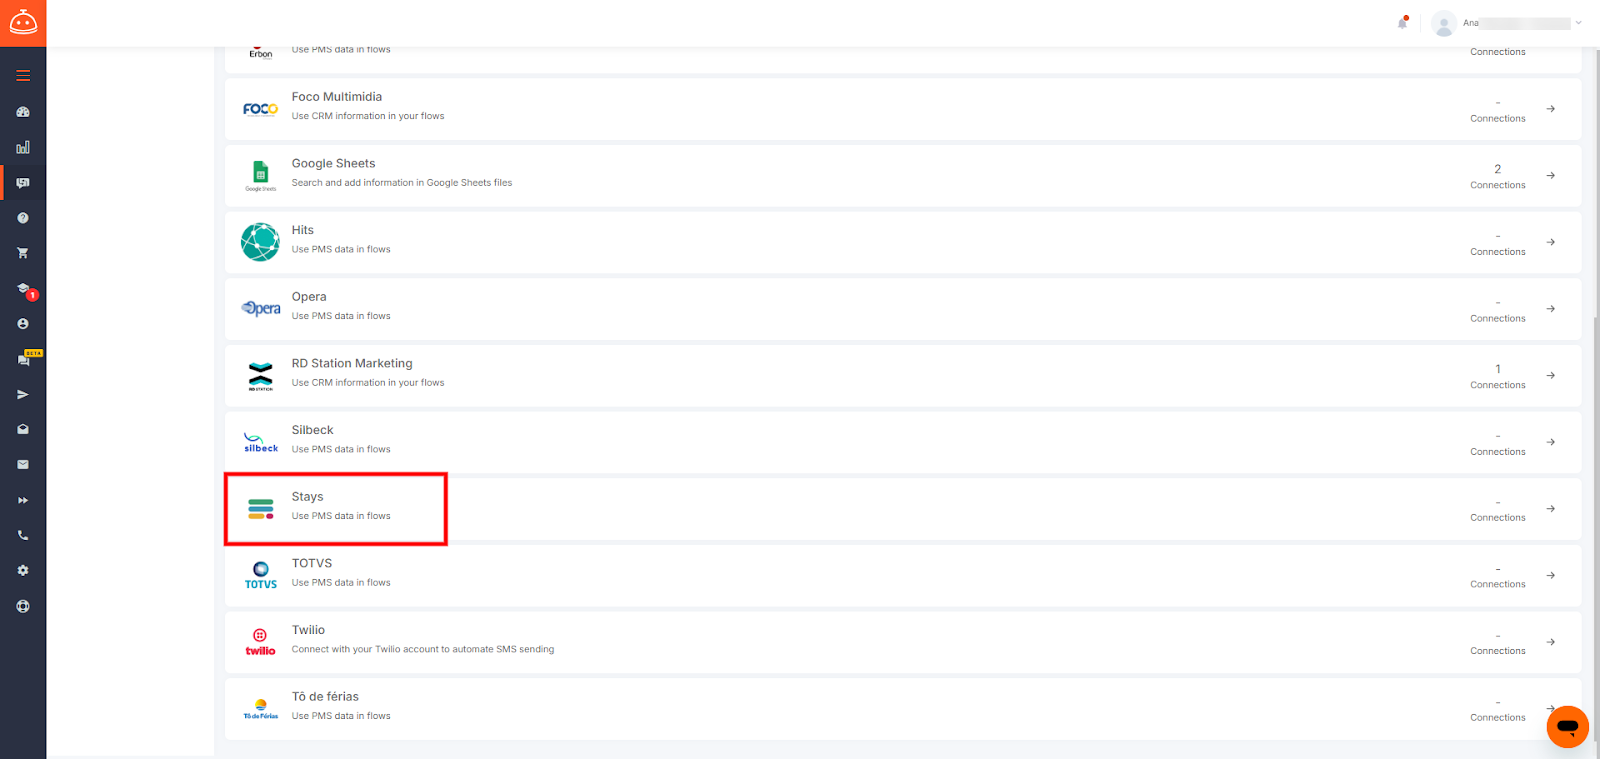This screenshot has height=759, width=1600.
Task: Open Foco Multimidia via its arrow
Action: tap(1550, 109)
